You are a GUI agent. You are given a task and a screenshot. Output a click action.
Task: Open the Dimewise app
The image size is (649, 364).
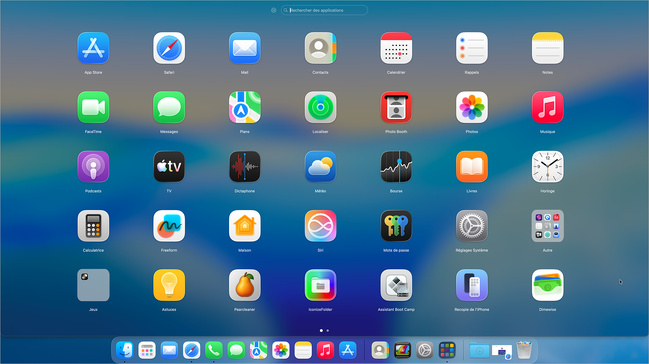pos(548,285)
